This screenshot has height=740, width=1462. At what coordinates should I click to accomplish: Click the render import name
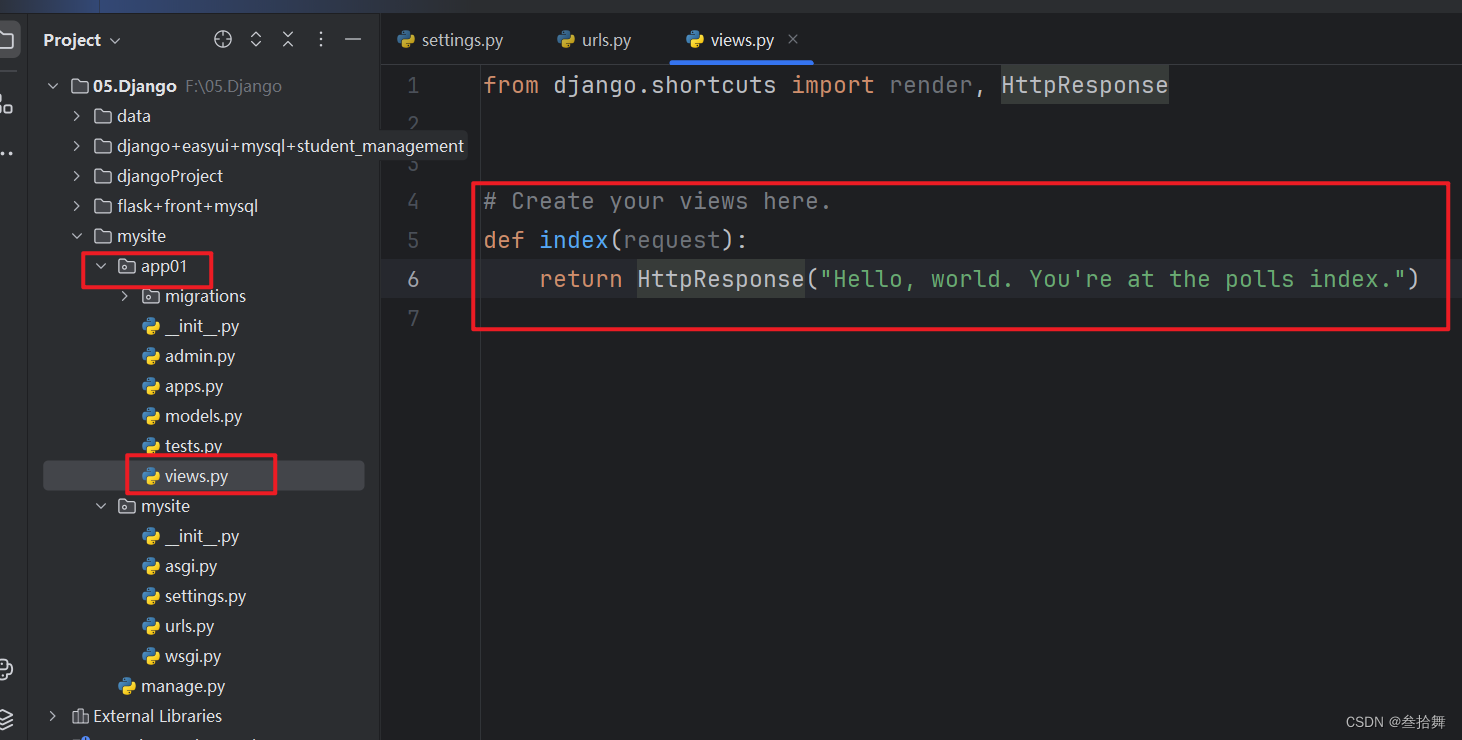[x=929, y=86]
